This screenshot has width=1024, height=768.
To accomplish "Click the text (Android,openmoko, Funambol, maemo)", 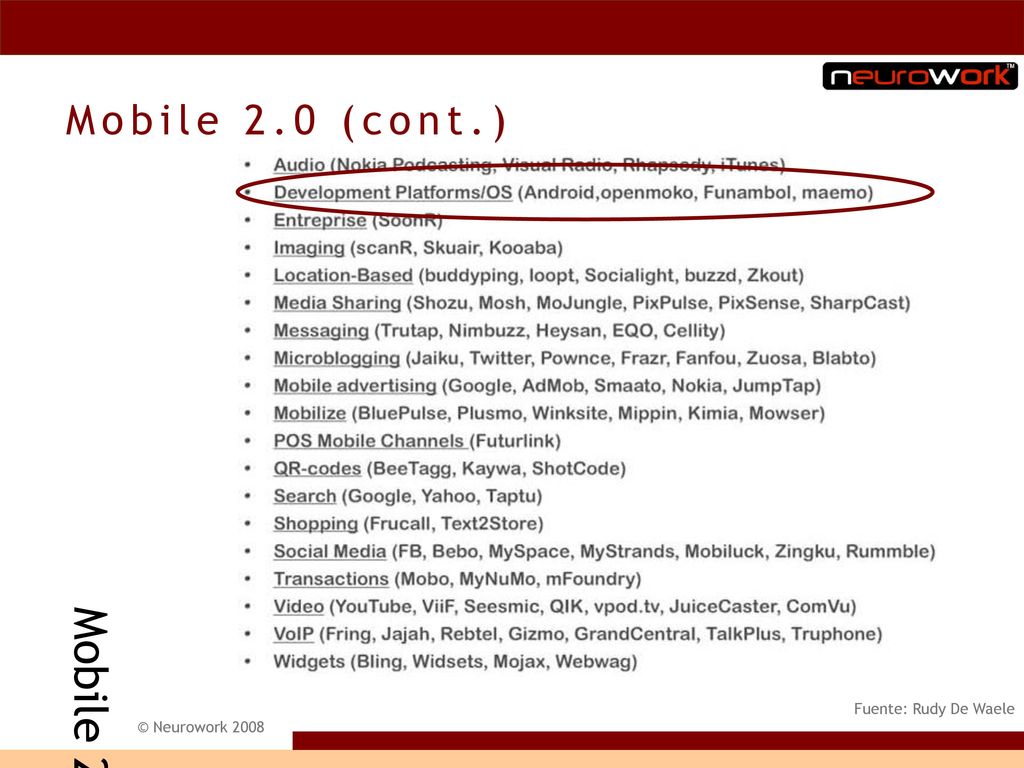I will [x=696, y=193].
